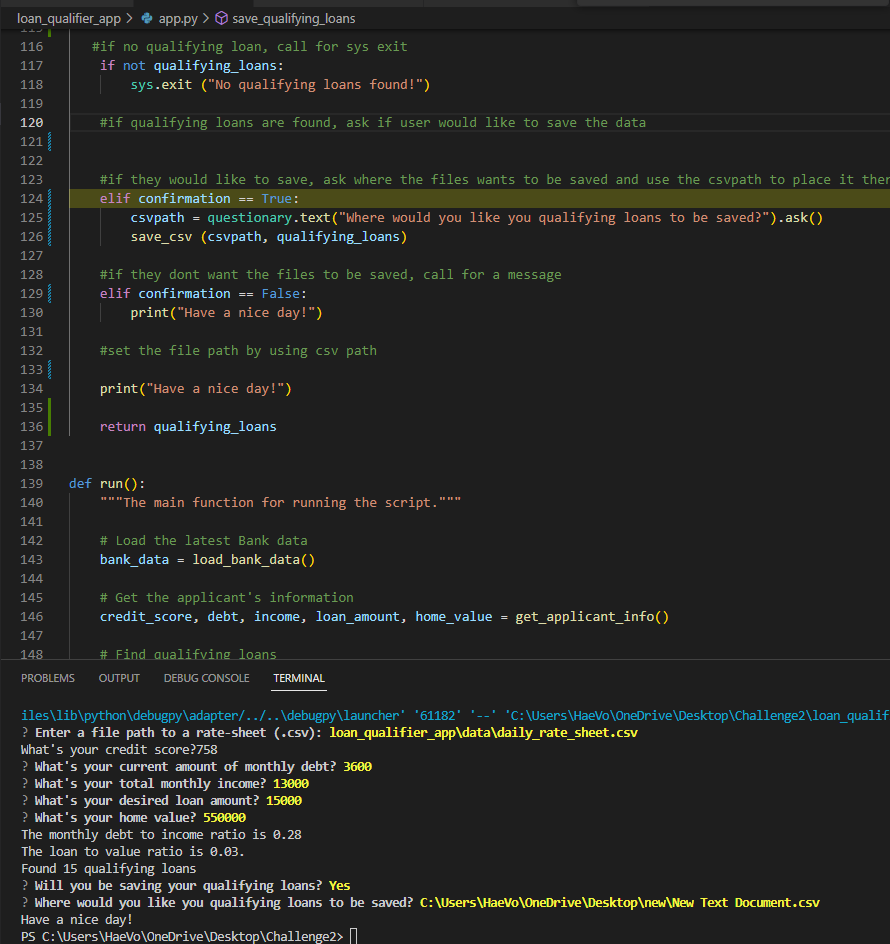Click the run function docstring
Viewport: 890px width, 944px height.
click(x=280, y=503)
